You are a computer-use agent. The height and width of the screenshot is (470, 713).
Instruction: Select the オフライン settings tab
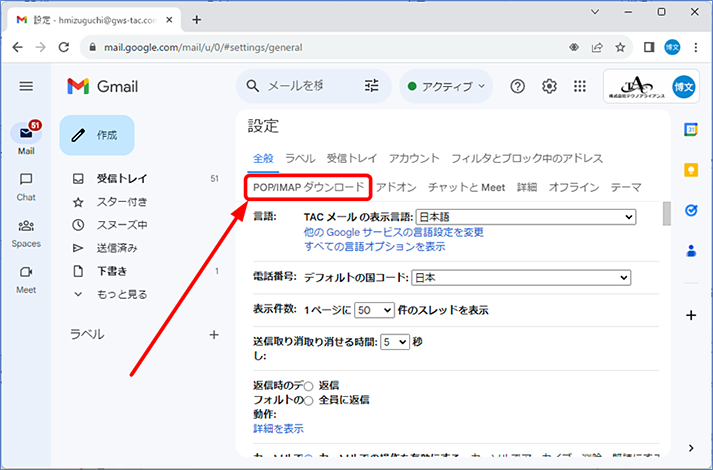[574, 187]
